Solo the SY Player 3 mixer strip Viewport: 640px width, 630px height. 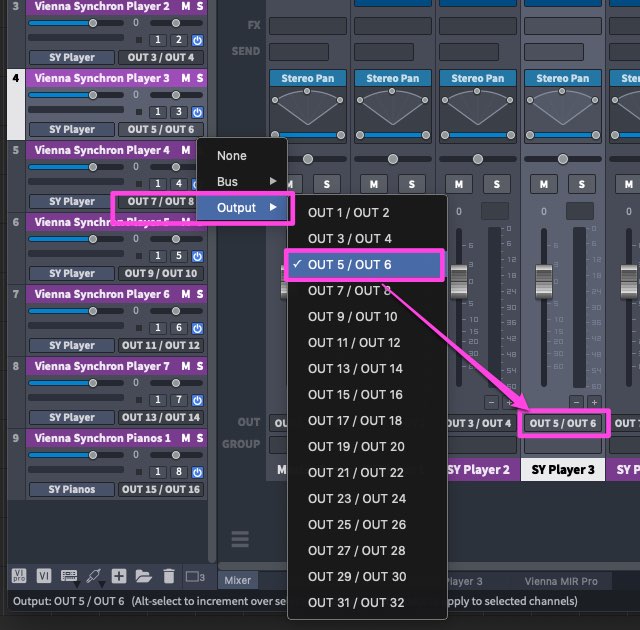[582, 184]
